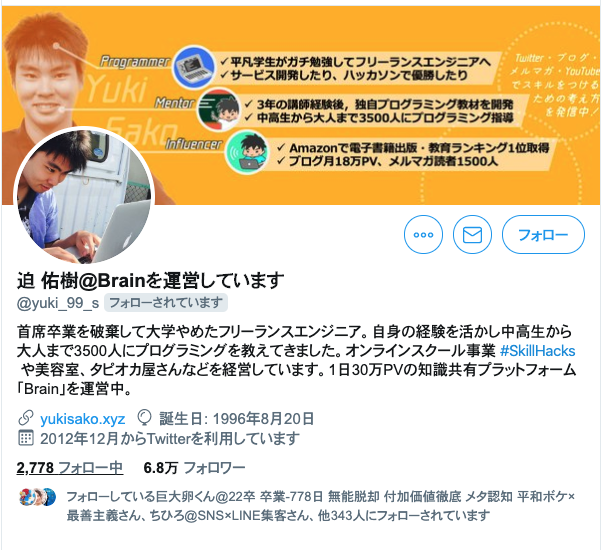The image size is (602, 550).
Task: Click the Influencer green icon in banner
Action: click(x=246, y=153)
